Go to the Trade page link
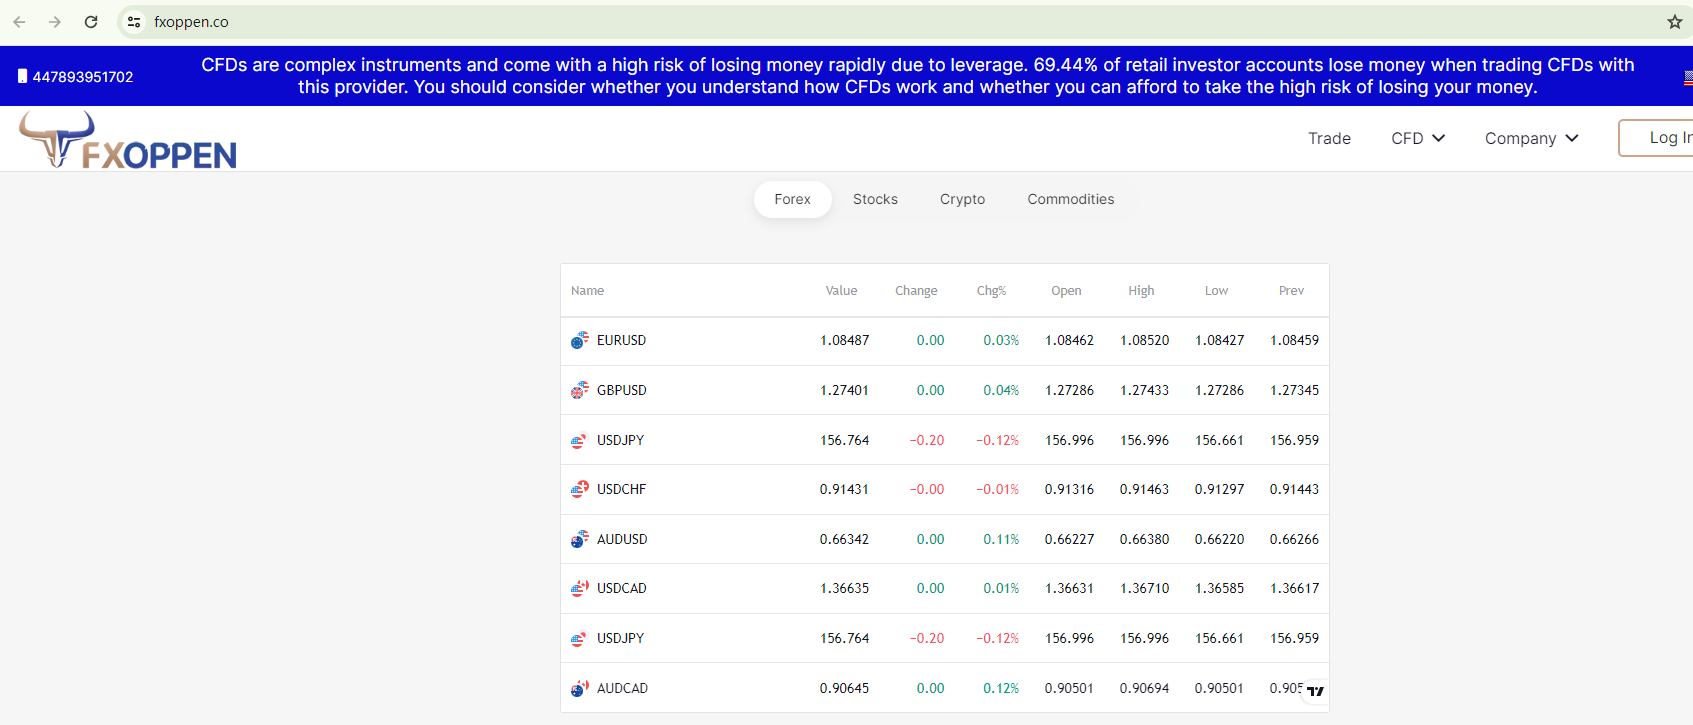Image resolution: width=1693 pixels, height=725 pixels. click(x=1329, y=139)
